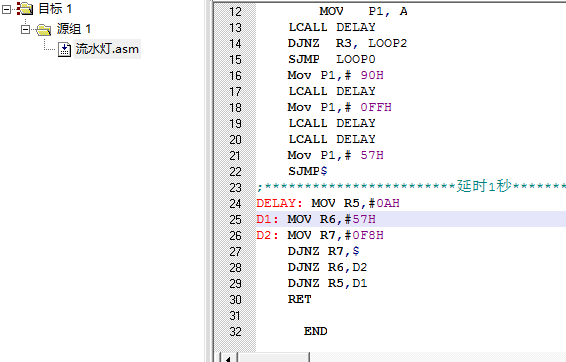Click the 源组 1 folder icon
The height and width of the screenshot is (362, 566).
pos(44,29)
